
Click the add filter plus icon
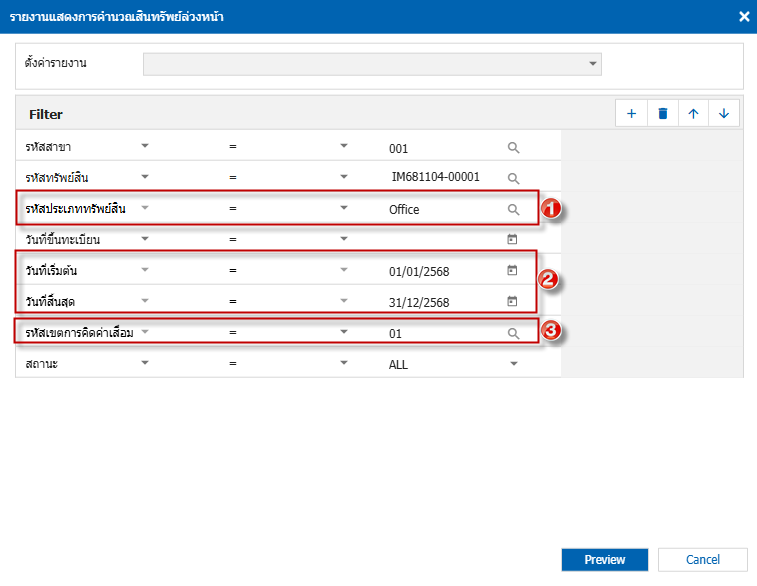[x=631, y=114]
